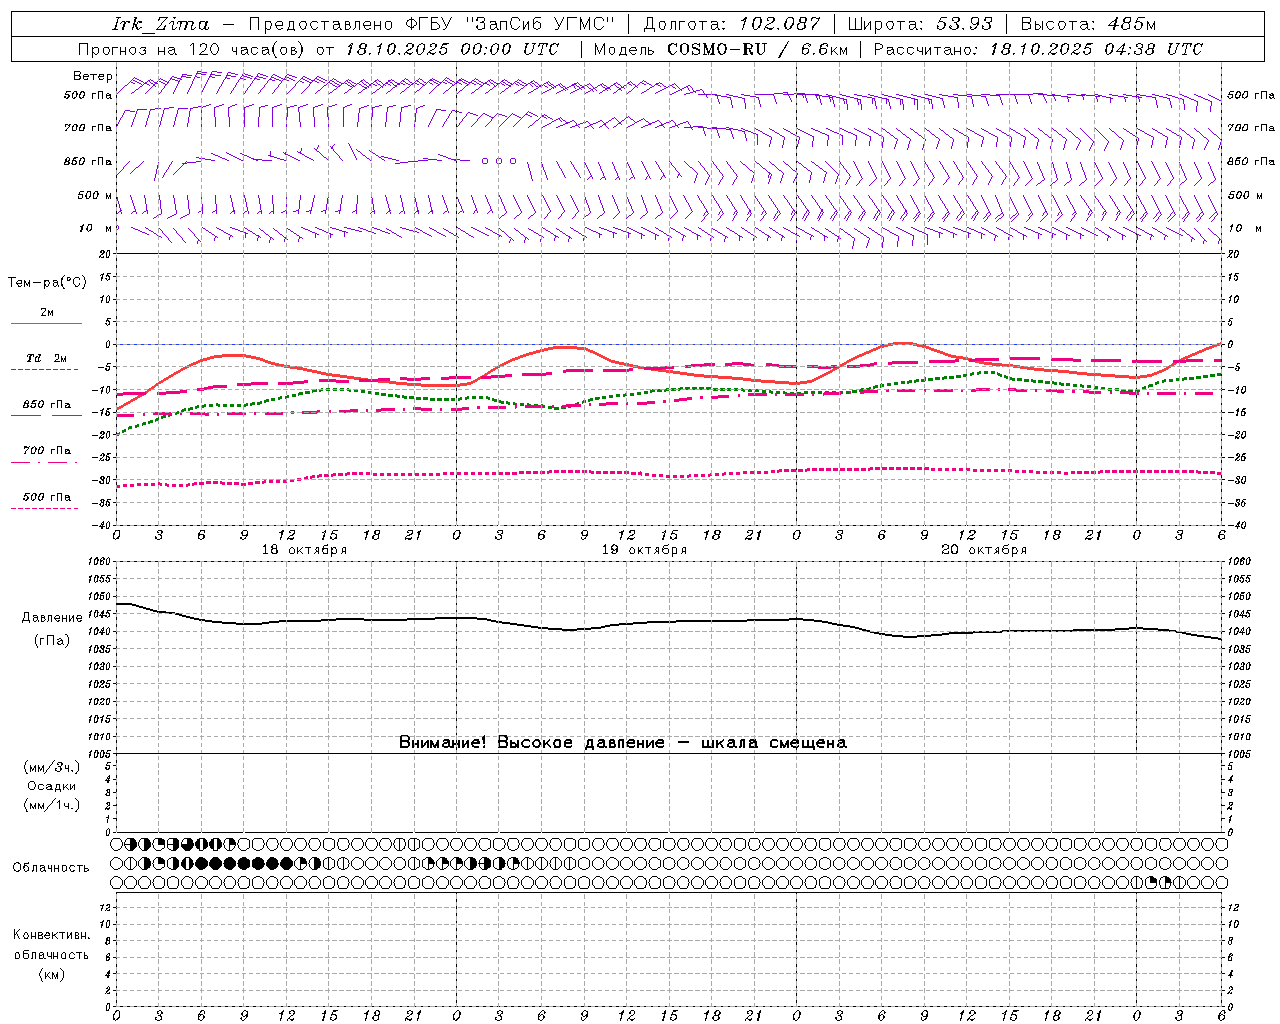
Task: Click the station name Irk_Zima in the header
Action: (x=161, y=24)
